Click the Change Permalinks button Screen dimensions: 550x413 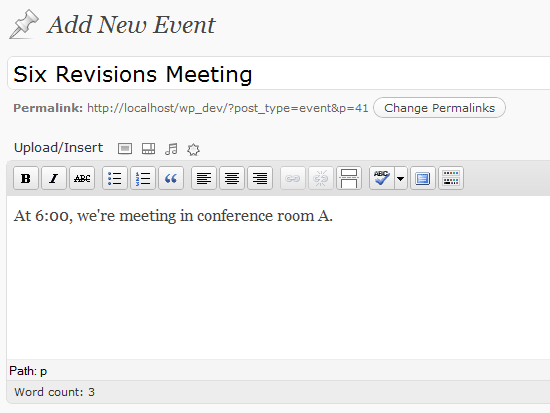tap(440, 108)
